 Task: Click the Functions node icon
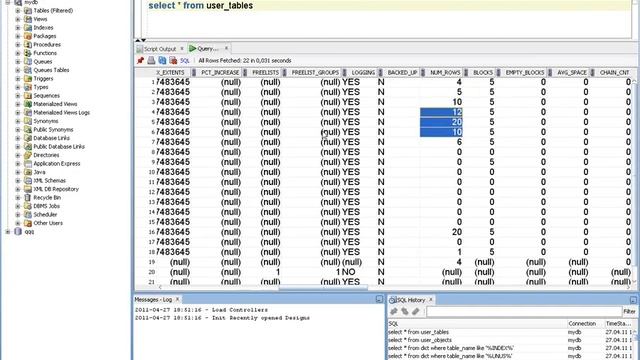pos(28,53)
